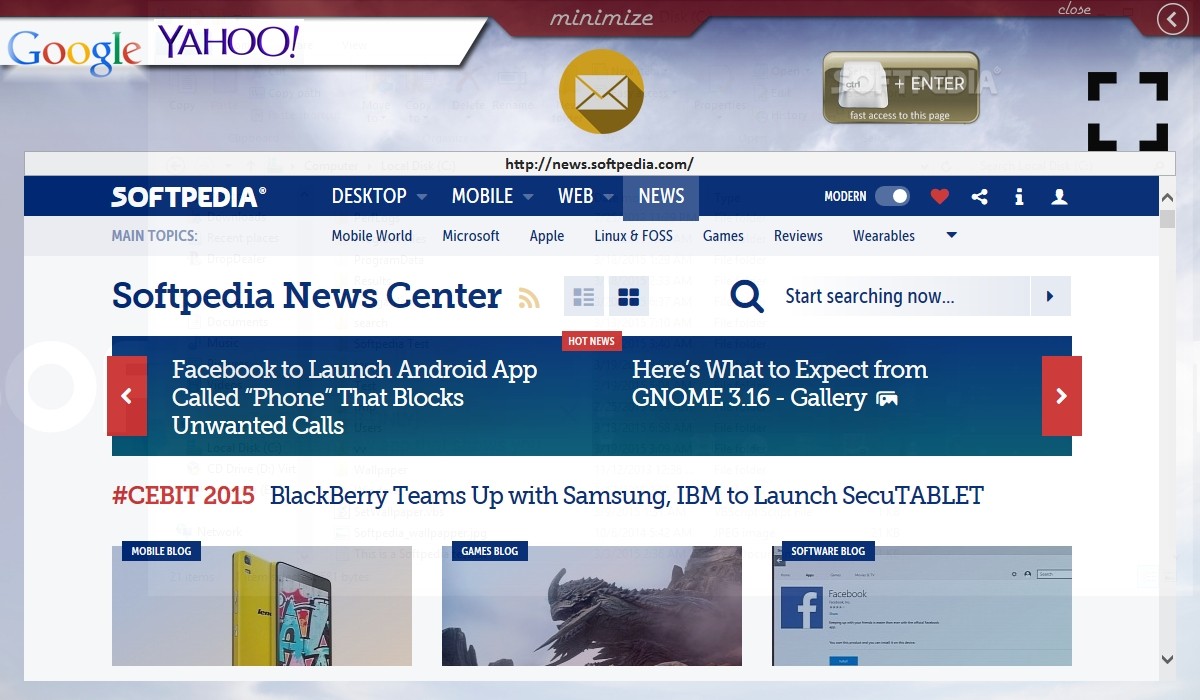
Task: Expand the MOBILE dropdown arrow
Action: [527, 197]
